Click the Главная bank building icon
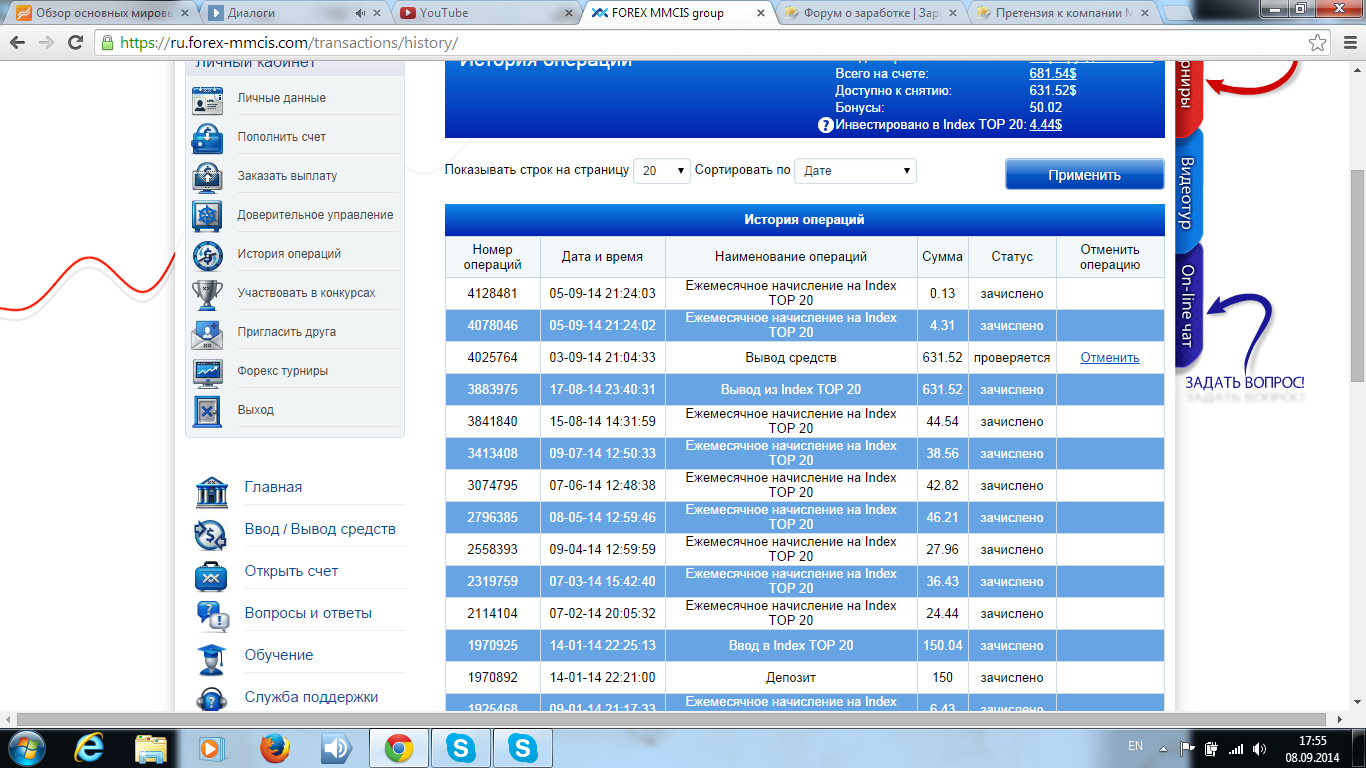This screenshot has width=1366, height=768. pyautogui.click(x=212, y=488)
